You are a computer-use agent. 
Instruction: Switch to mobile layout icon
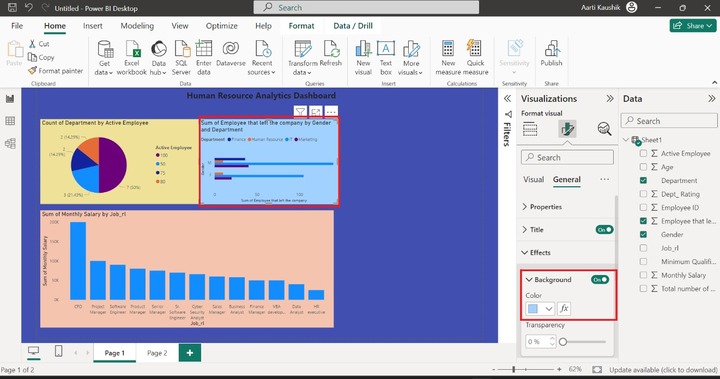pyautogui.click(x=59, y=351)
